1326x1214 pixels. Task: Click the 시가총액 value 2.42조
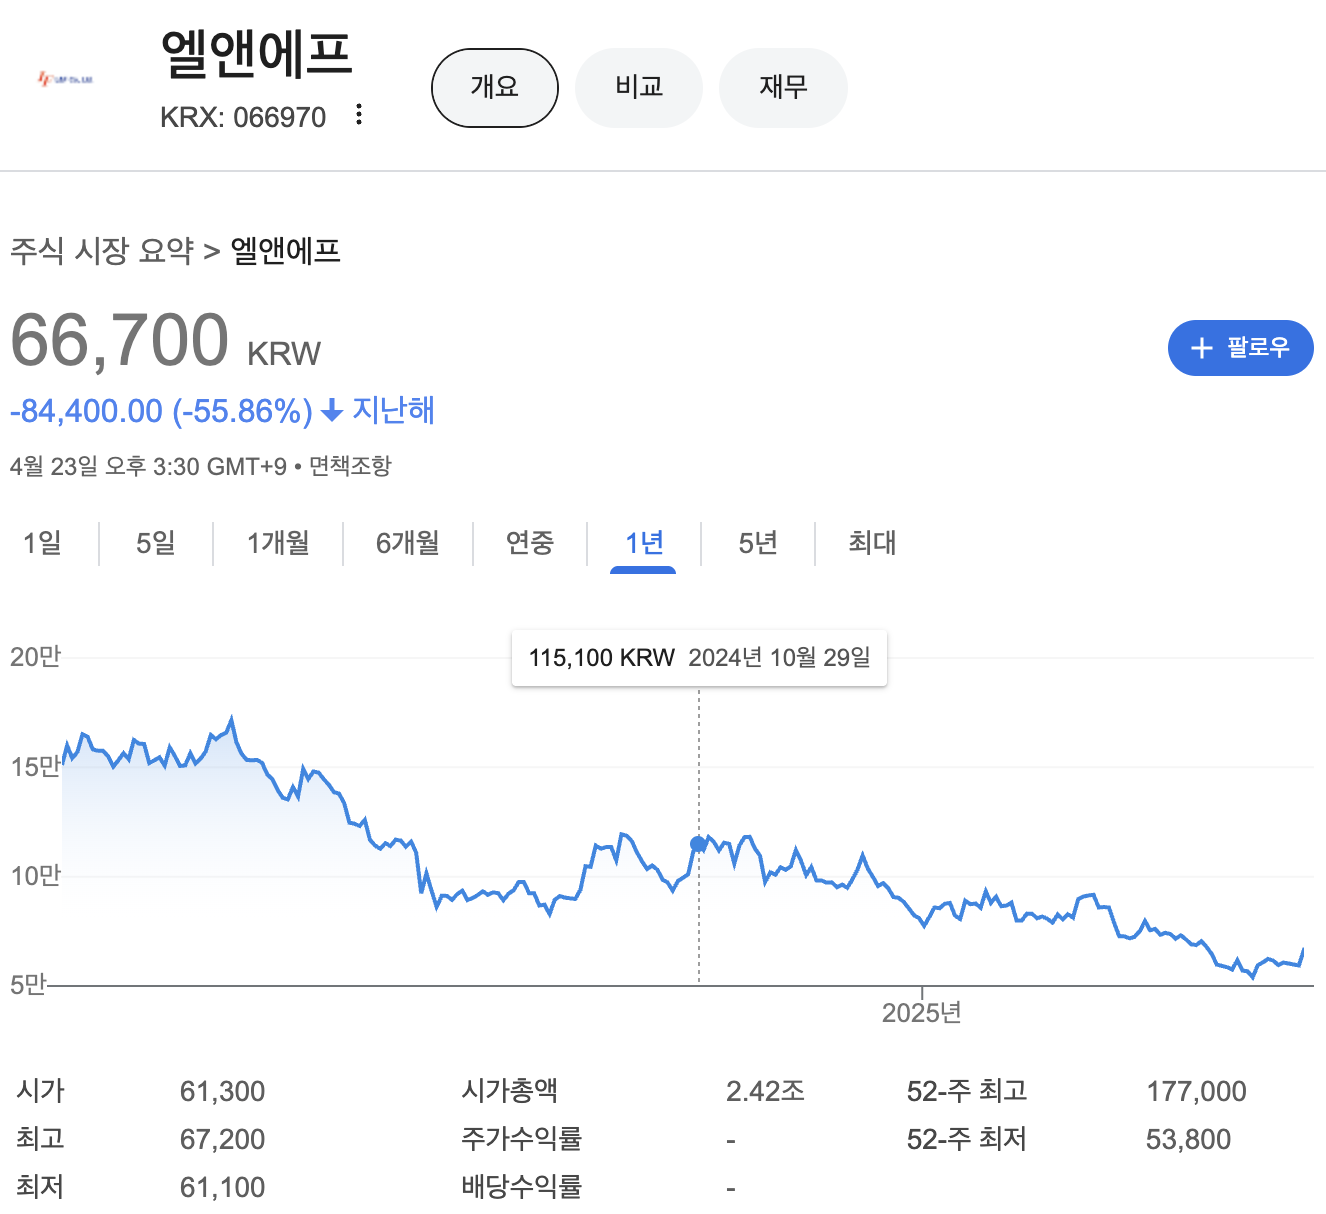[x=765, y=1091]
